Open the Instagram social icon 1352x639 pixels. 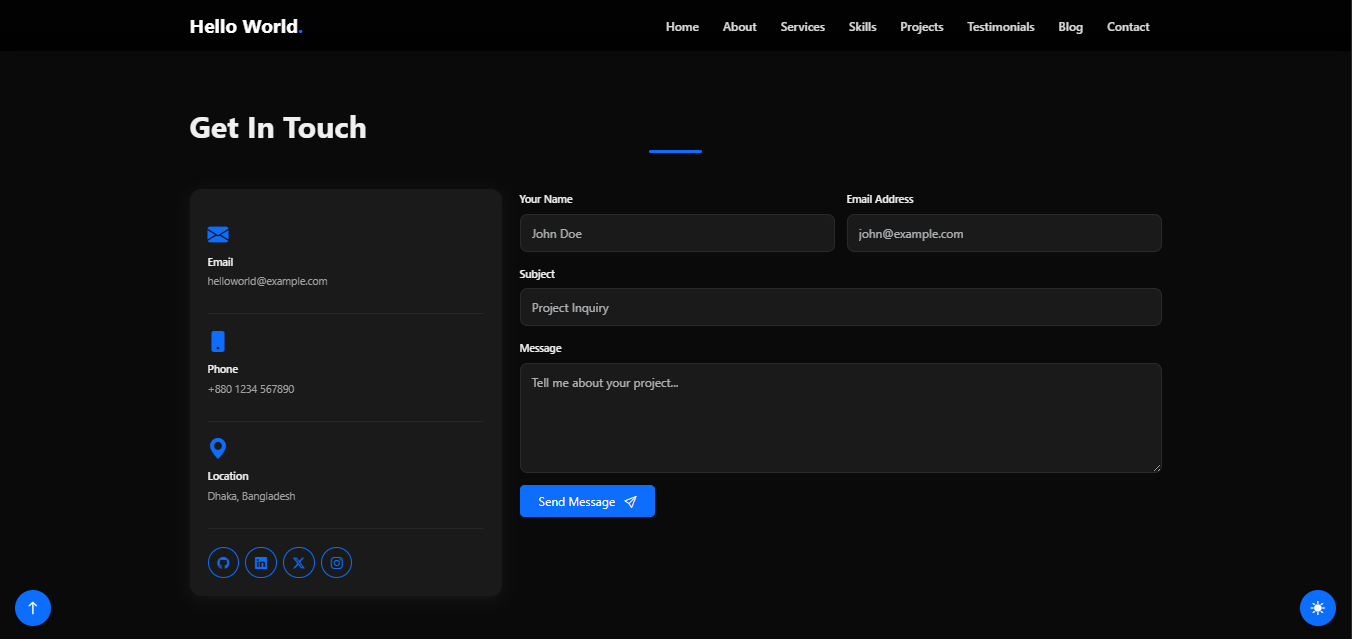pyautogui.click(x=337, y=563)
